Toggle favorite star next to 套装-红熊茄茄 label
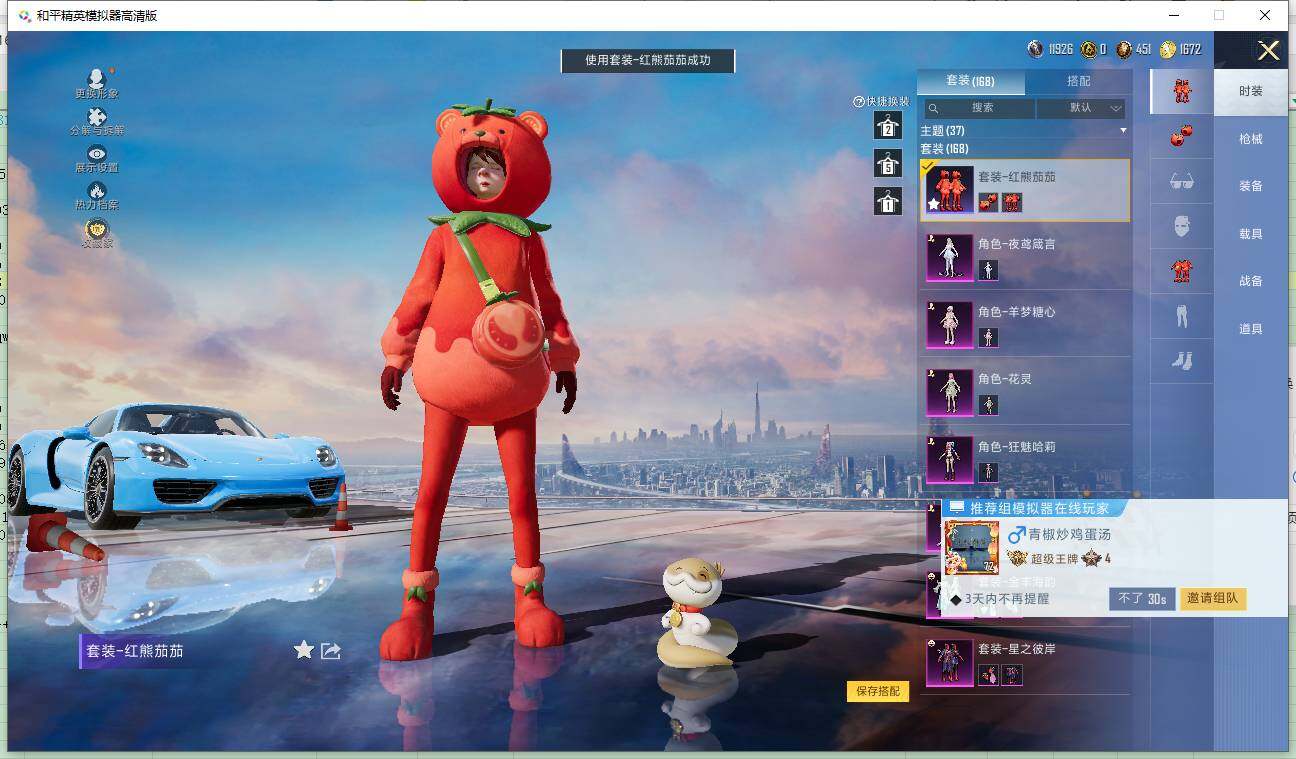The image size is (1296, 759). [304, 650]
